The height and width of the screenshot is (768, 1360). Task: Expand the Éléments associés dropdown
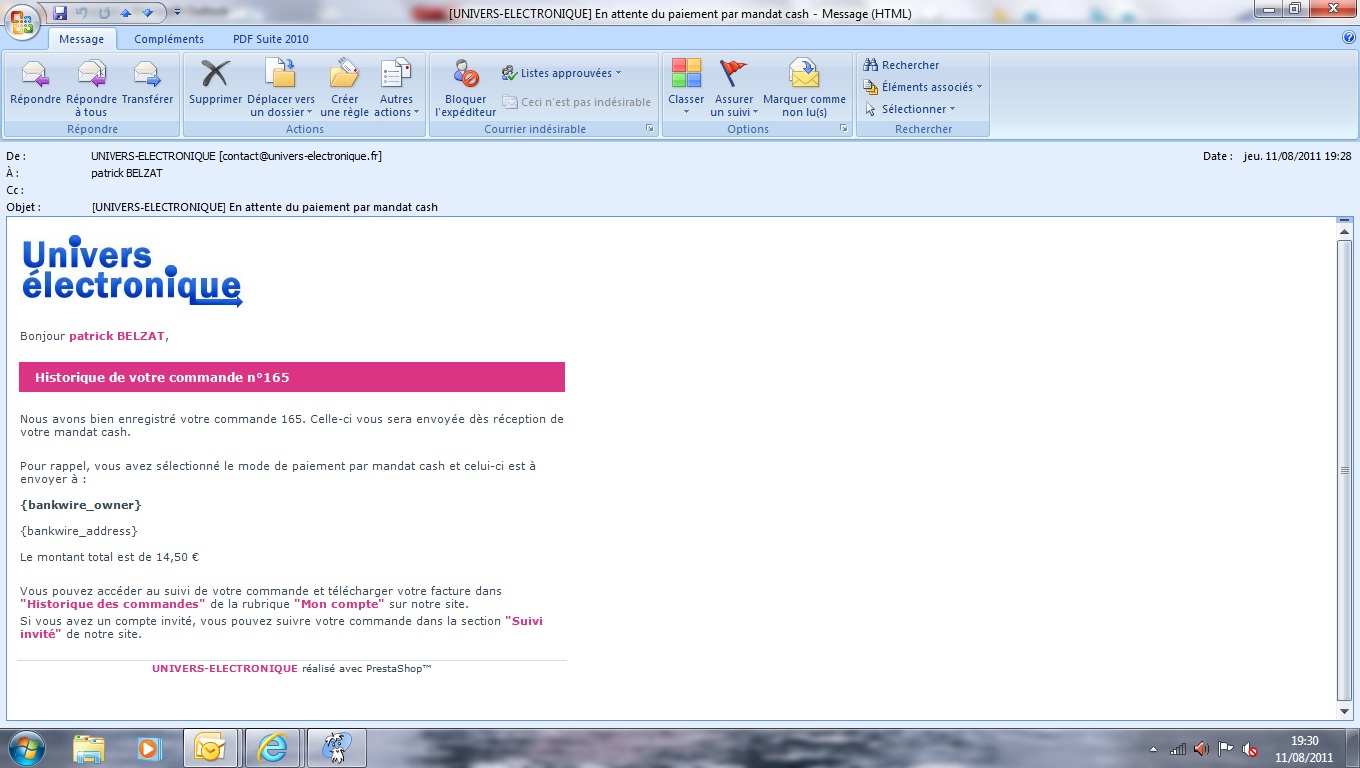click(923, 87)
